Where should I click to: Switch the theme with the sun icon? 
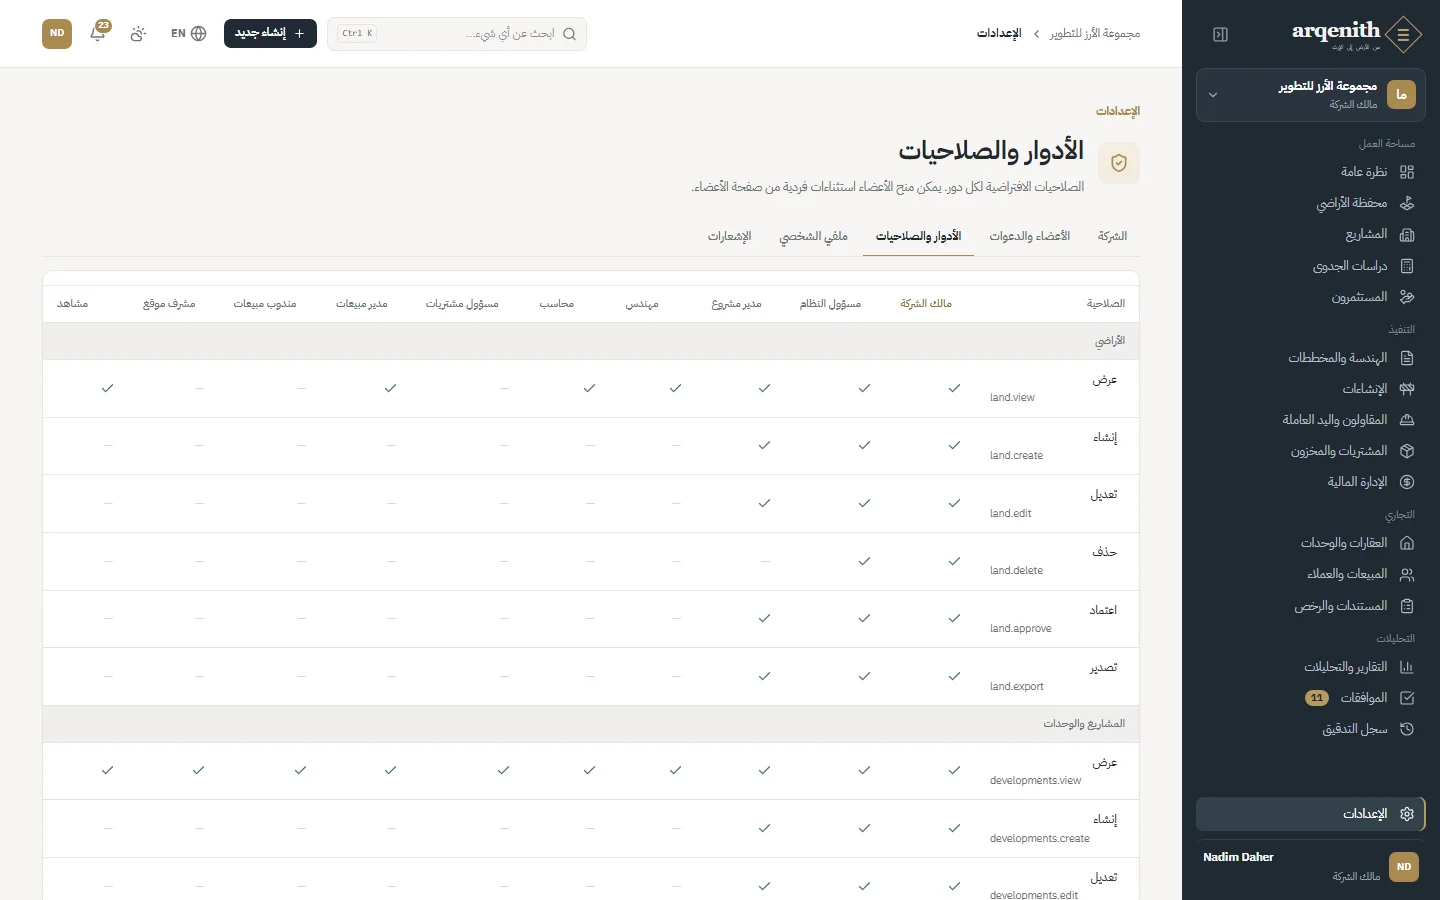(x=138, y=34)
